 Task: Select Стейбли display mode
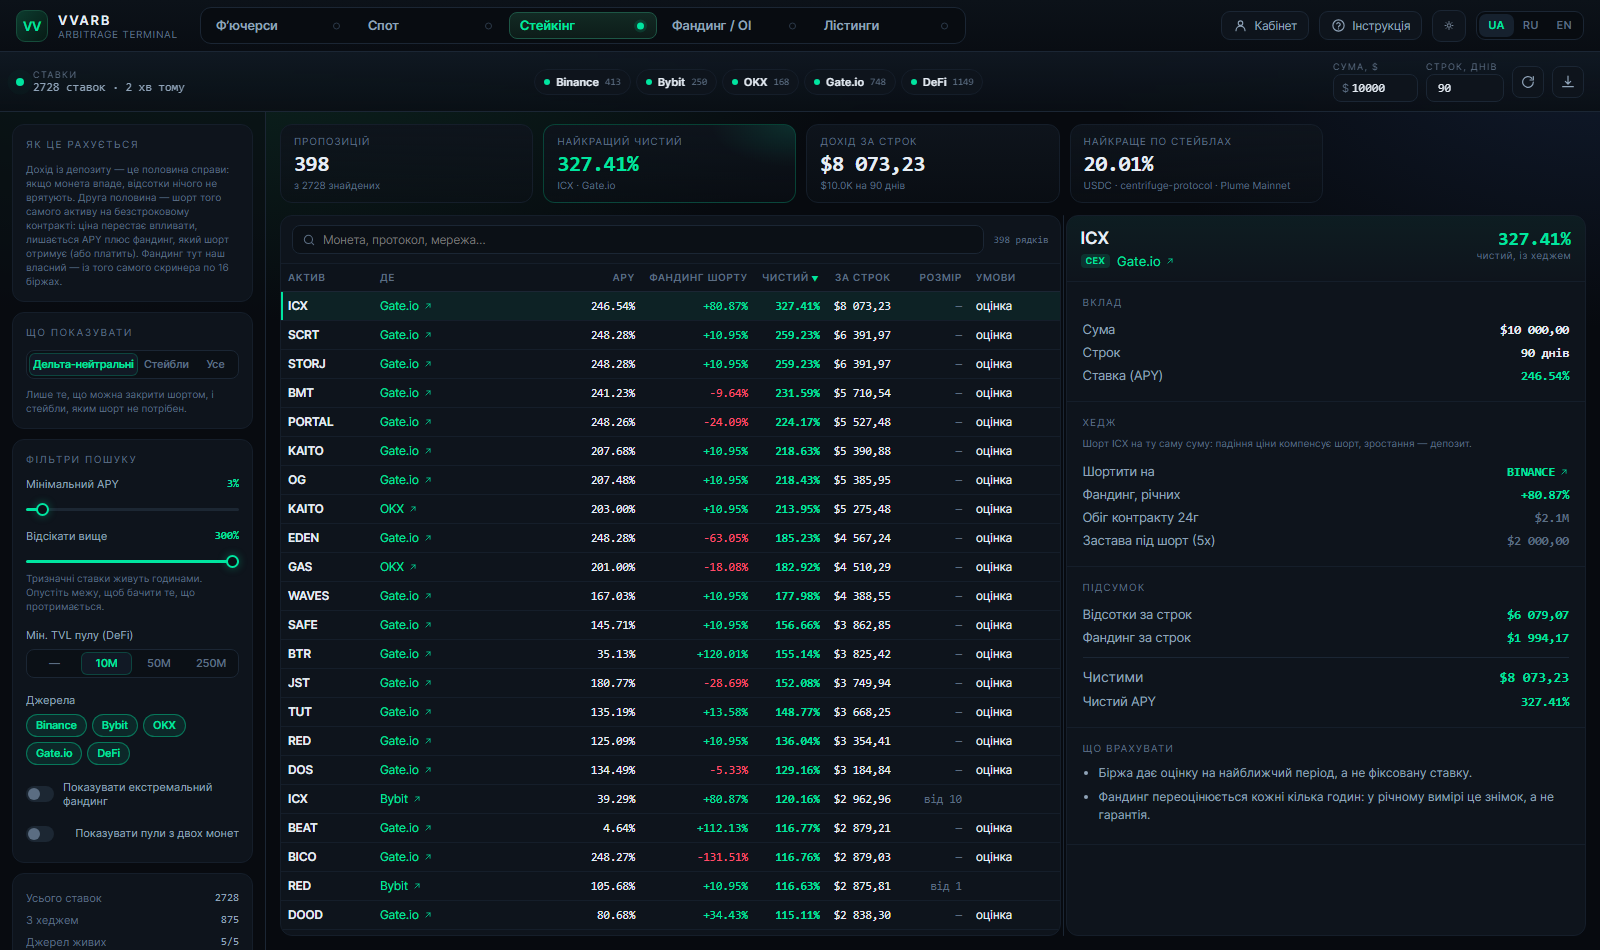click(166, 364)
